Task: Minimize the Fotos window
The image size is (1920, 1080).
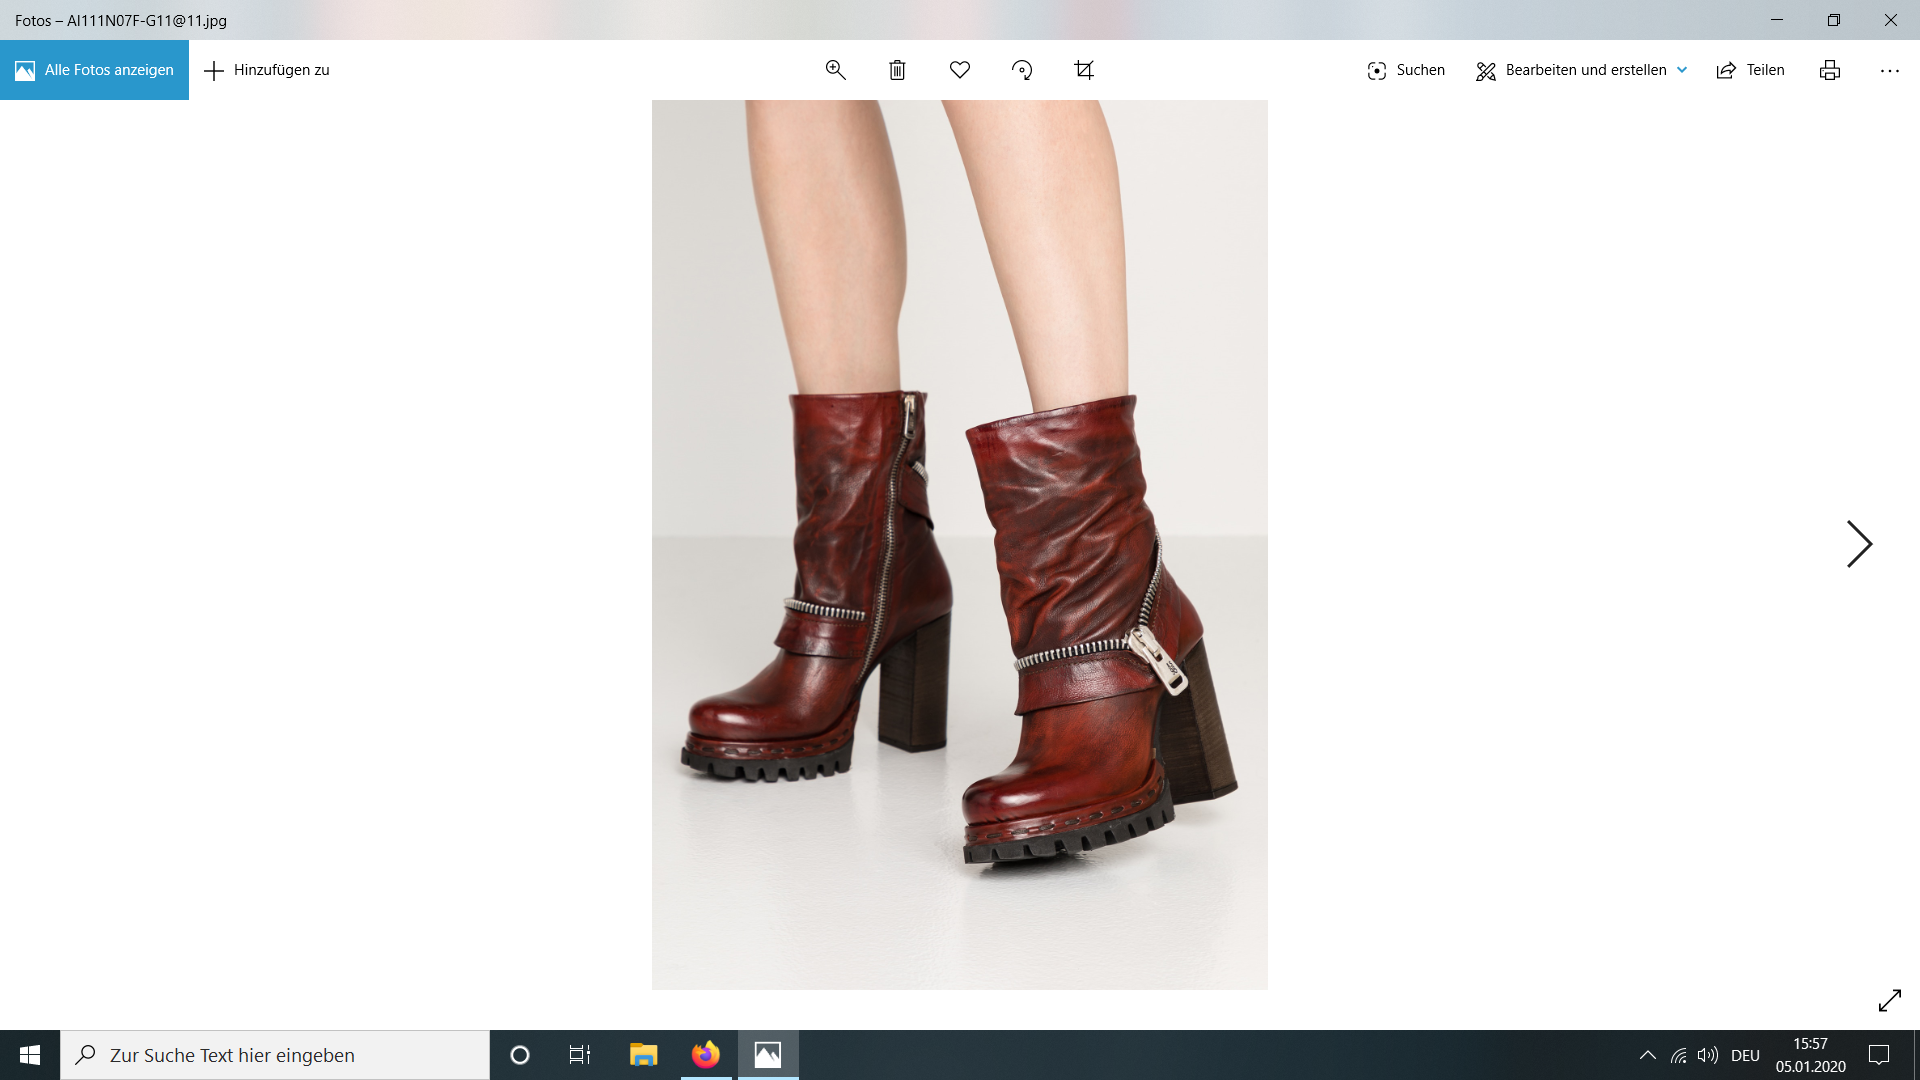Action: click(1777, 20)
